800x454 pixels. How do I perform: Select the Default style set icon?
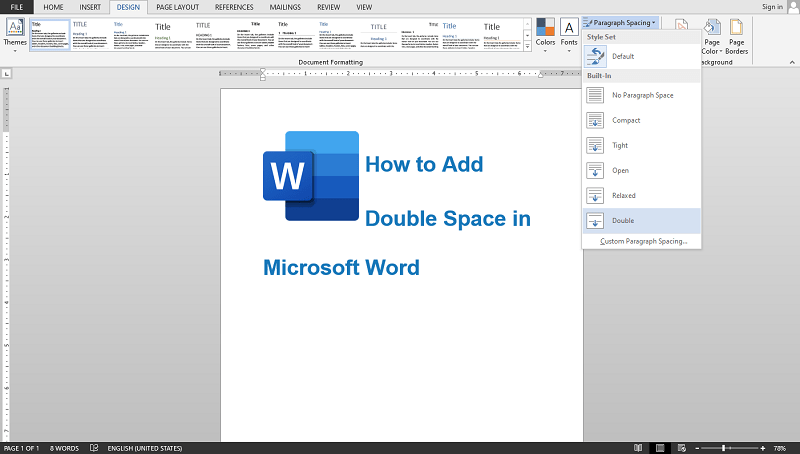pos(595,57)
